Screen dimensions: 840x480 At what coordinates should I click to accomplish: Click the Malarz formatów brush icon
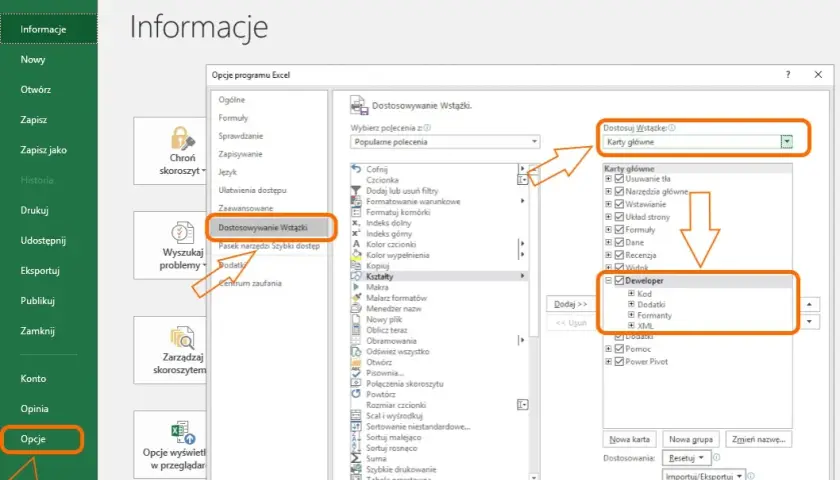pos(356,298)
